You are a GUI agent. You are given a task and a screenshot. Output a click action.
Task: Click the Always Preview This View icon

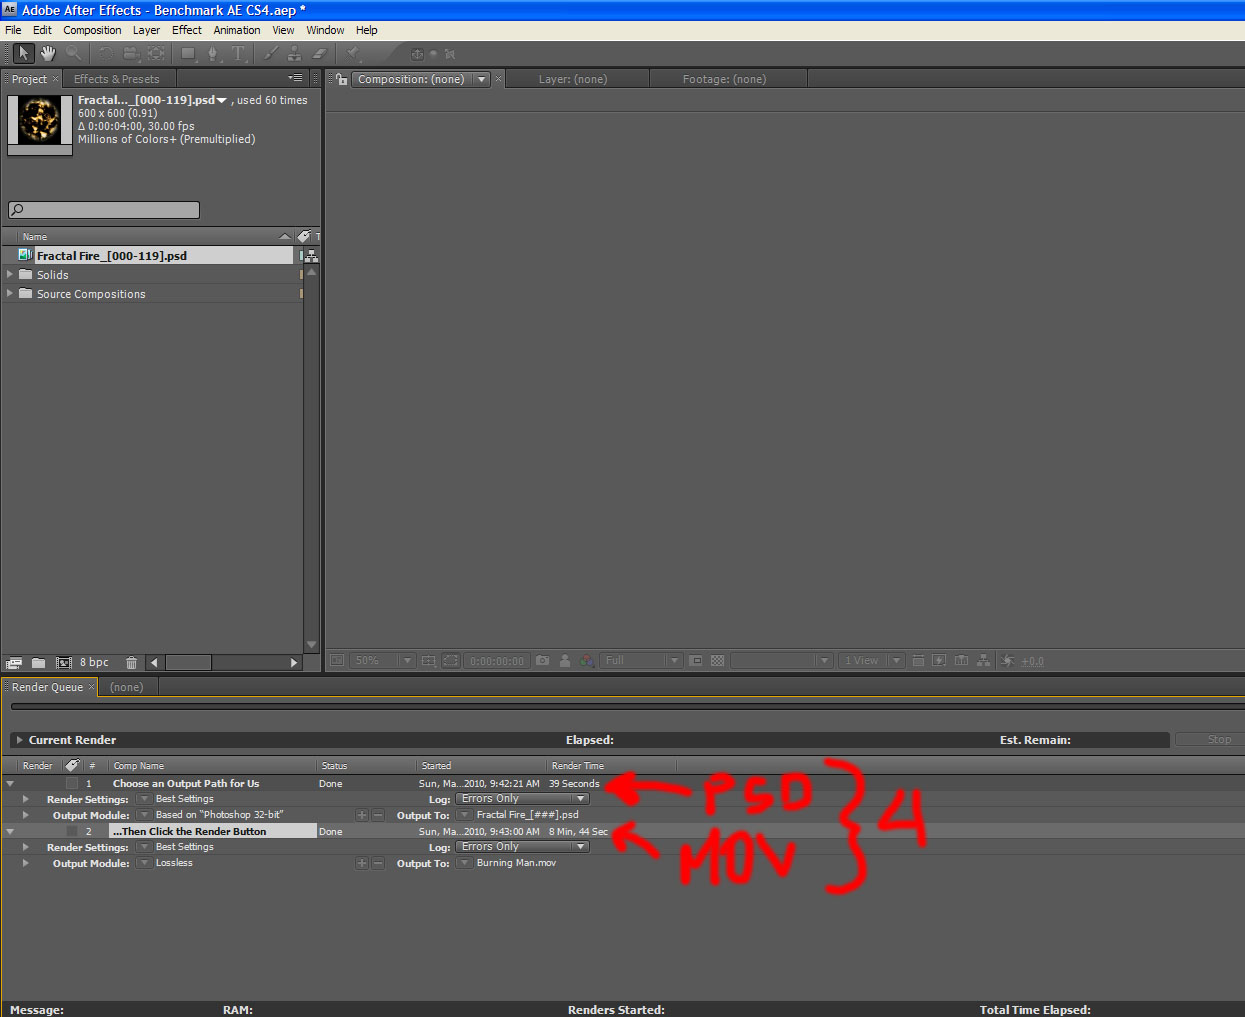click(x=336, y=661)
